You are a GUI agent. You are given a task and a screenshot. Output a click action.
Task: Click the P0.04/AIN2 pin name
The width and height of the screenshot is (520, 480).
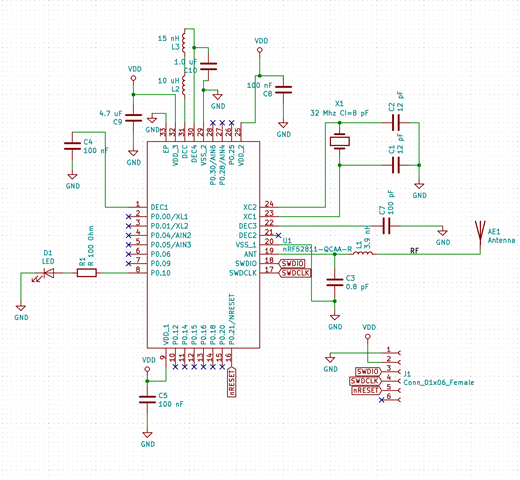pyautogui.click(x=171, y=235)
